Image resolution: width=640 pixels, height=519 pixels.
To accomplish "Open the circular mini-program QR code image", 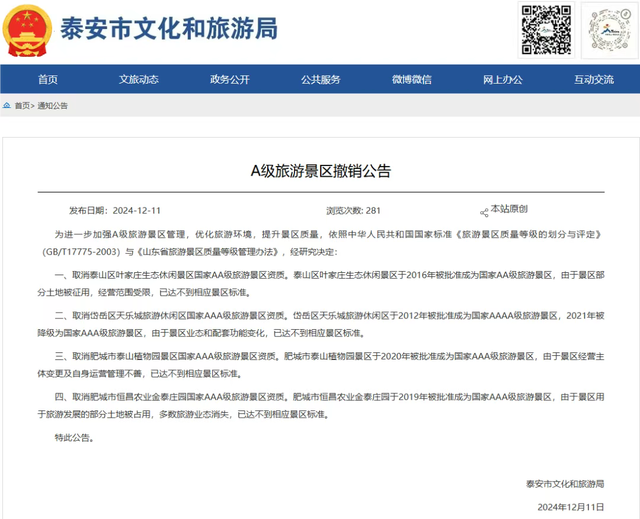I will (609, 30).
